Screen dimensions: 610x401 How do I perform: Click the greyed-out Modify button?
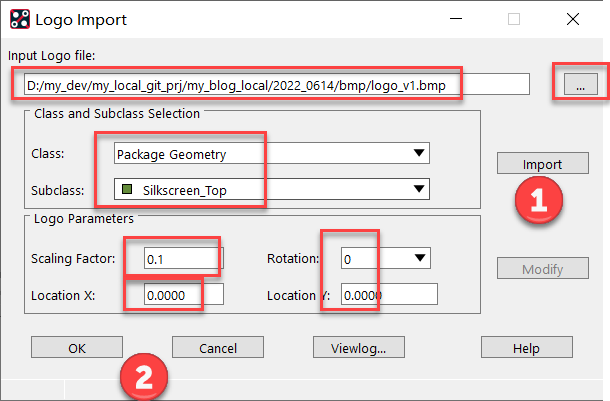[542, 269]
